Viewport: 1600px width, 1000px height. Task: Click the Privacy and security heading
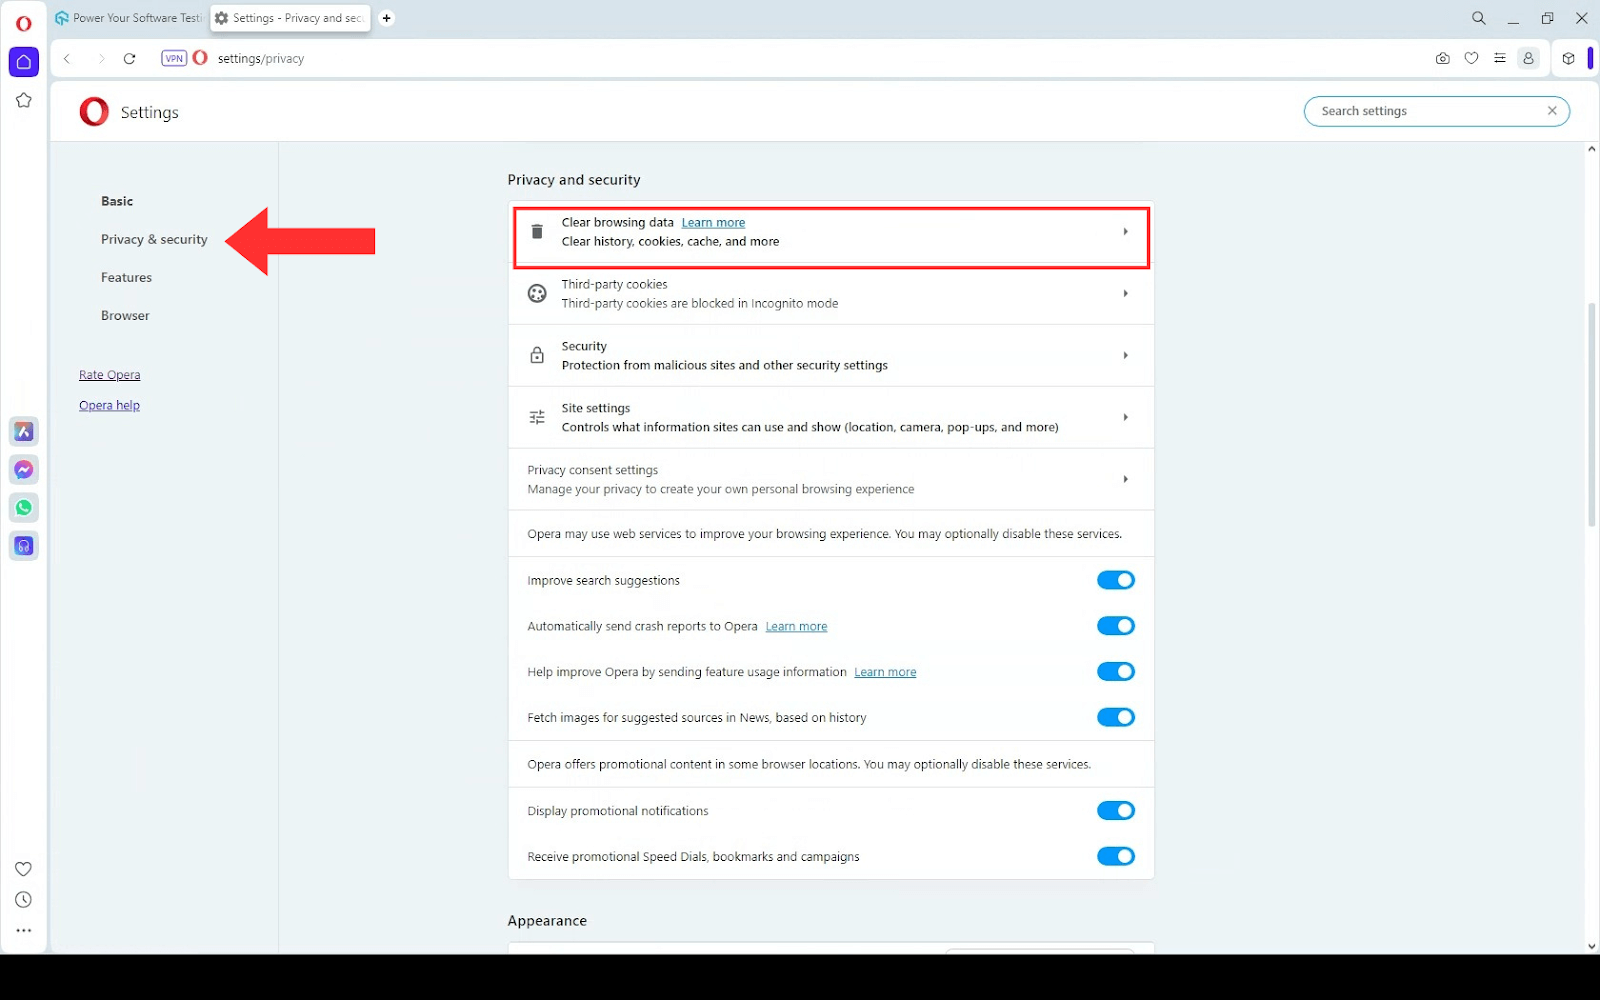pyautogui.click(x=574, y=180)
